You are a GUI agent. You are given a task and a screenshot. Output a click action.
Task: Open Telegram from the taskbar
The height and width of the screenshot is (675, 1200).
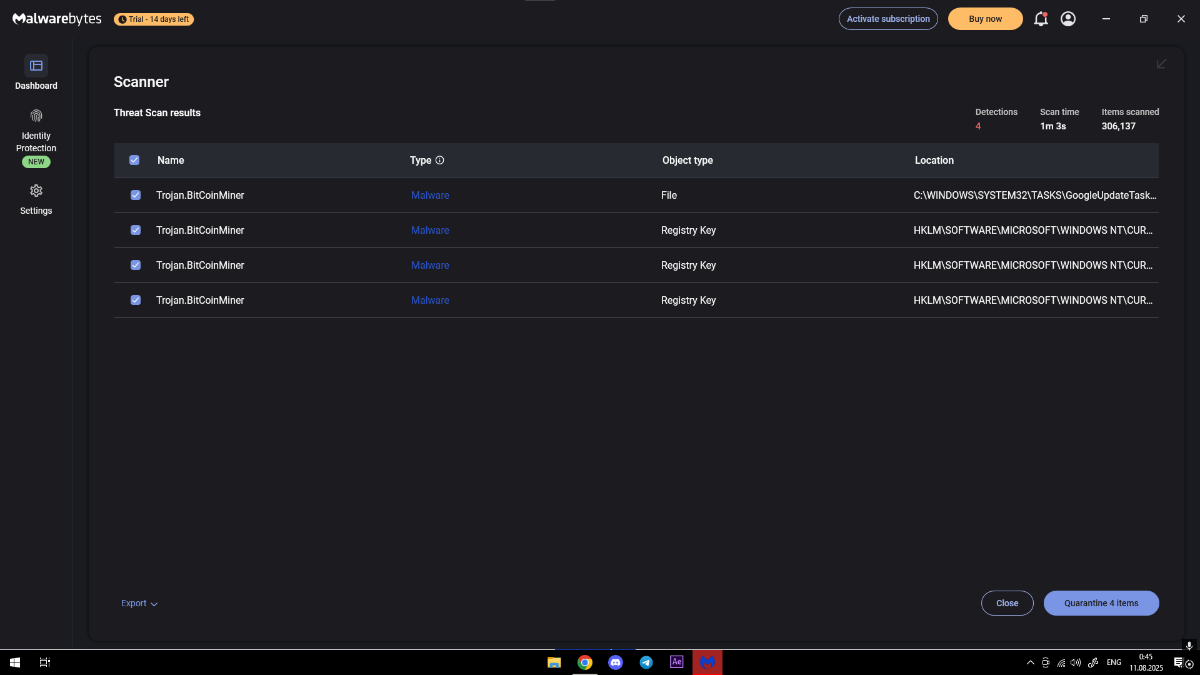(x=646, y=662)
